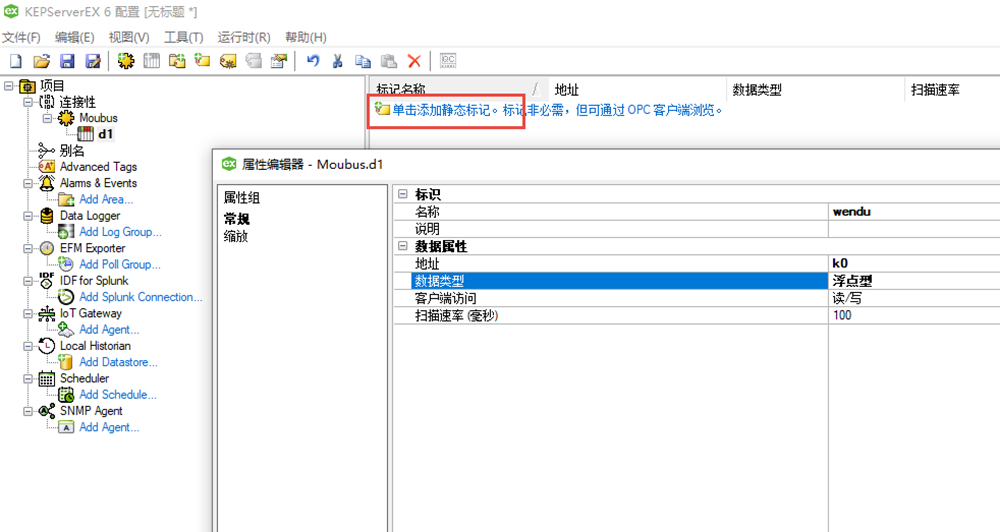Viewport: 1000px width, 532px height.
Task: Select the 别名 tree item
Action: (72, 151)
